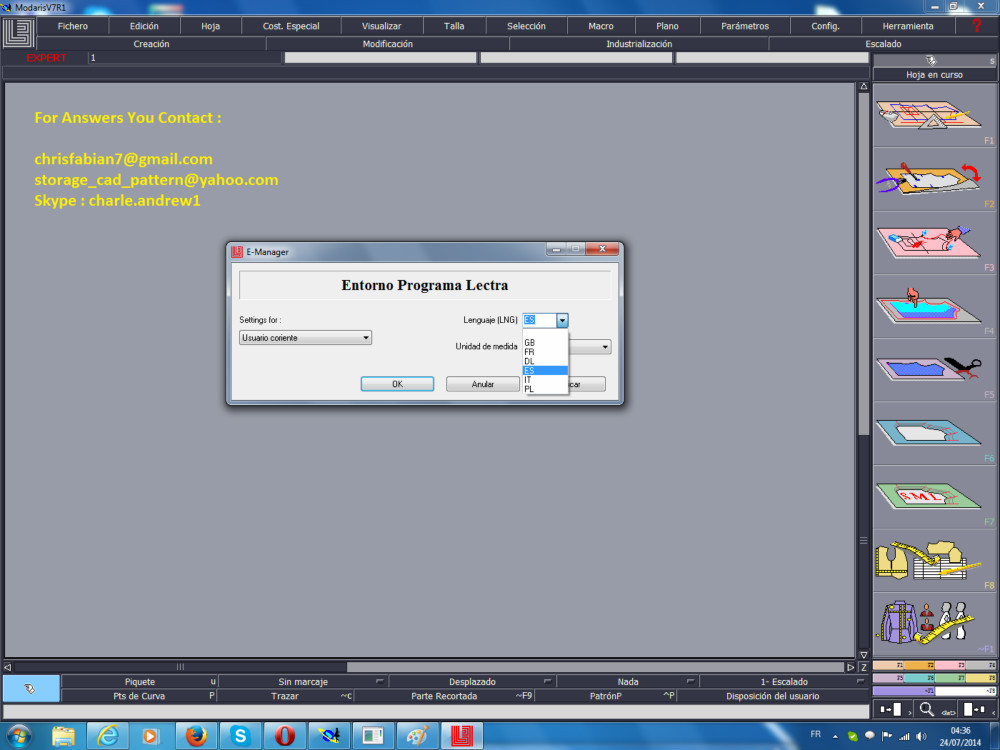
Task: Click the Lectra logo at top left
Action: pos(18,32)
